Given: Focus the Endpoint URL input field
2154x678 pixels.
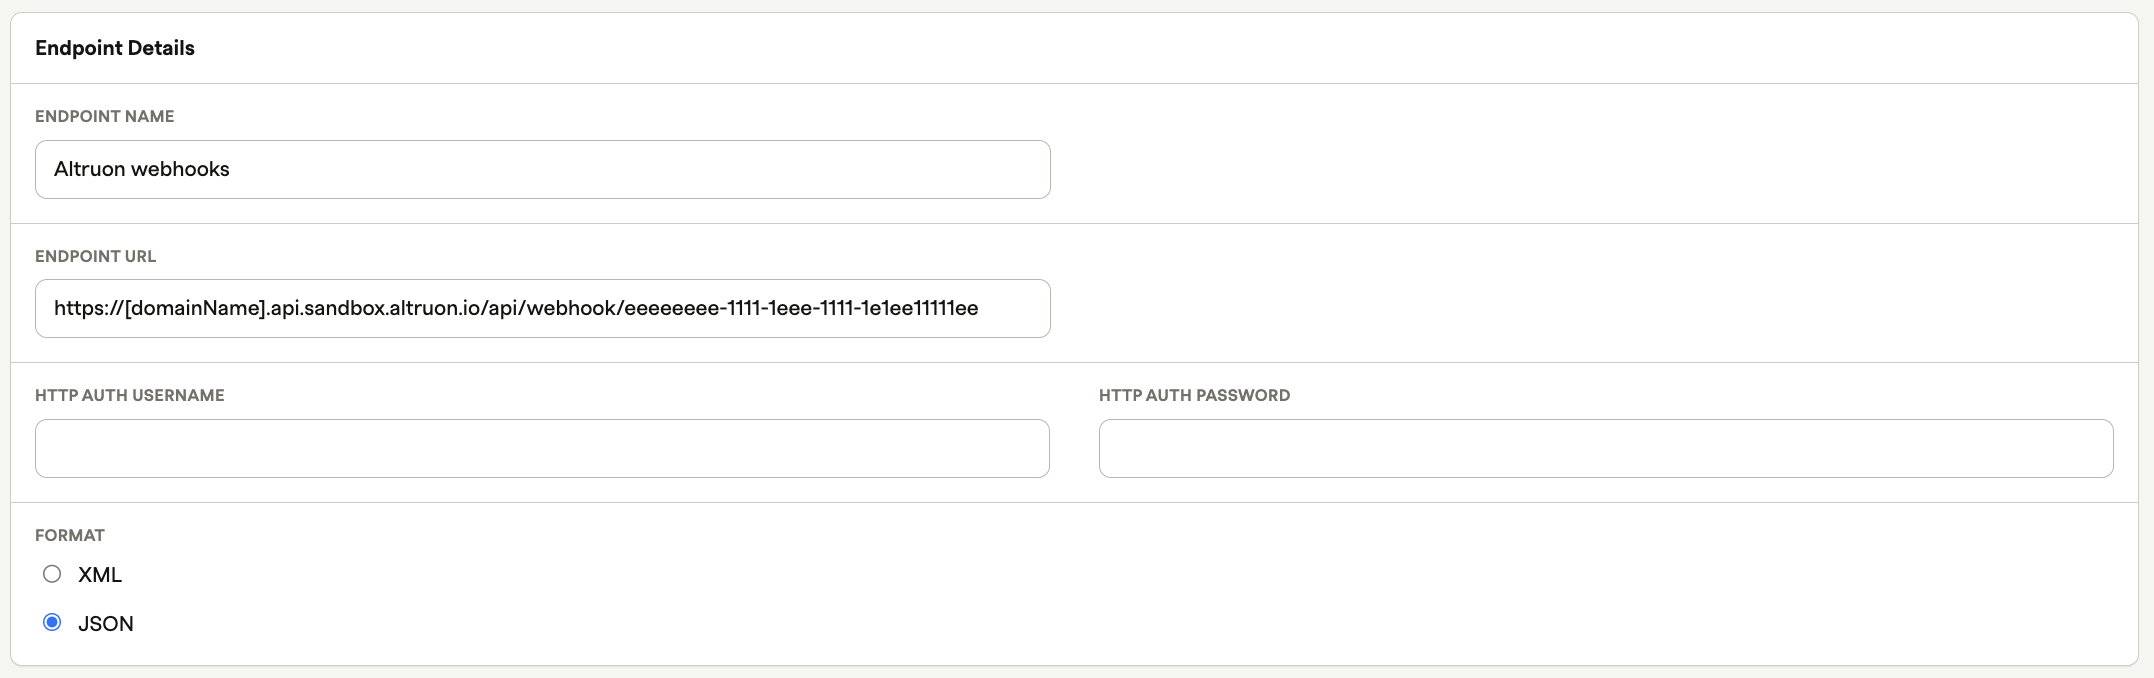Looking at the screenshot, I should click(x=1010, y=308).
